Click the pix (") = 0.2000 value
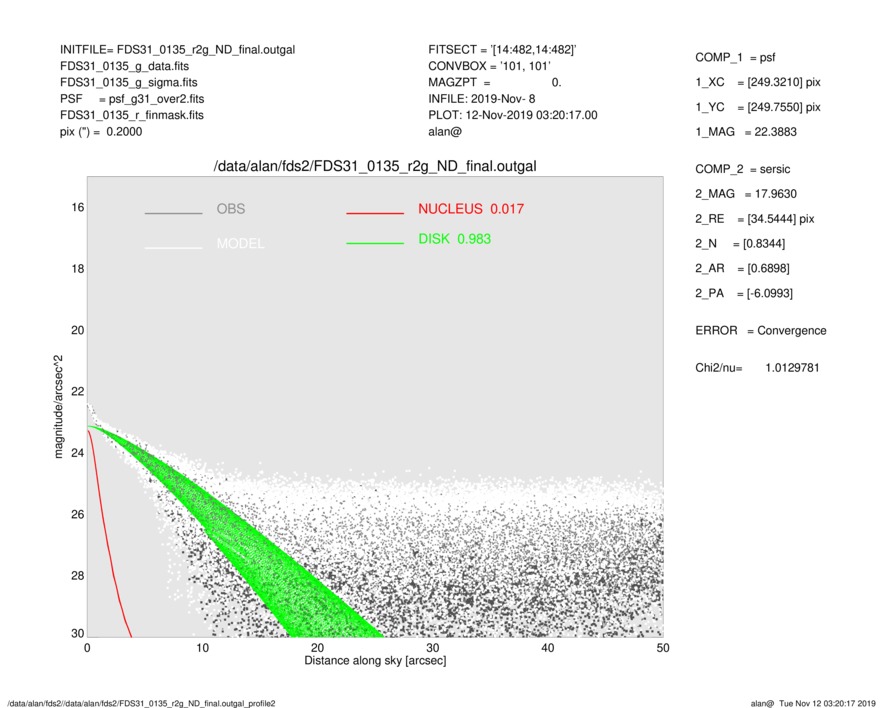 (101, 132)
